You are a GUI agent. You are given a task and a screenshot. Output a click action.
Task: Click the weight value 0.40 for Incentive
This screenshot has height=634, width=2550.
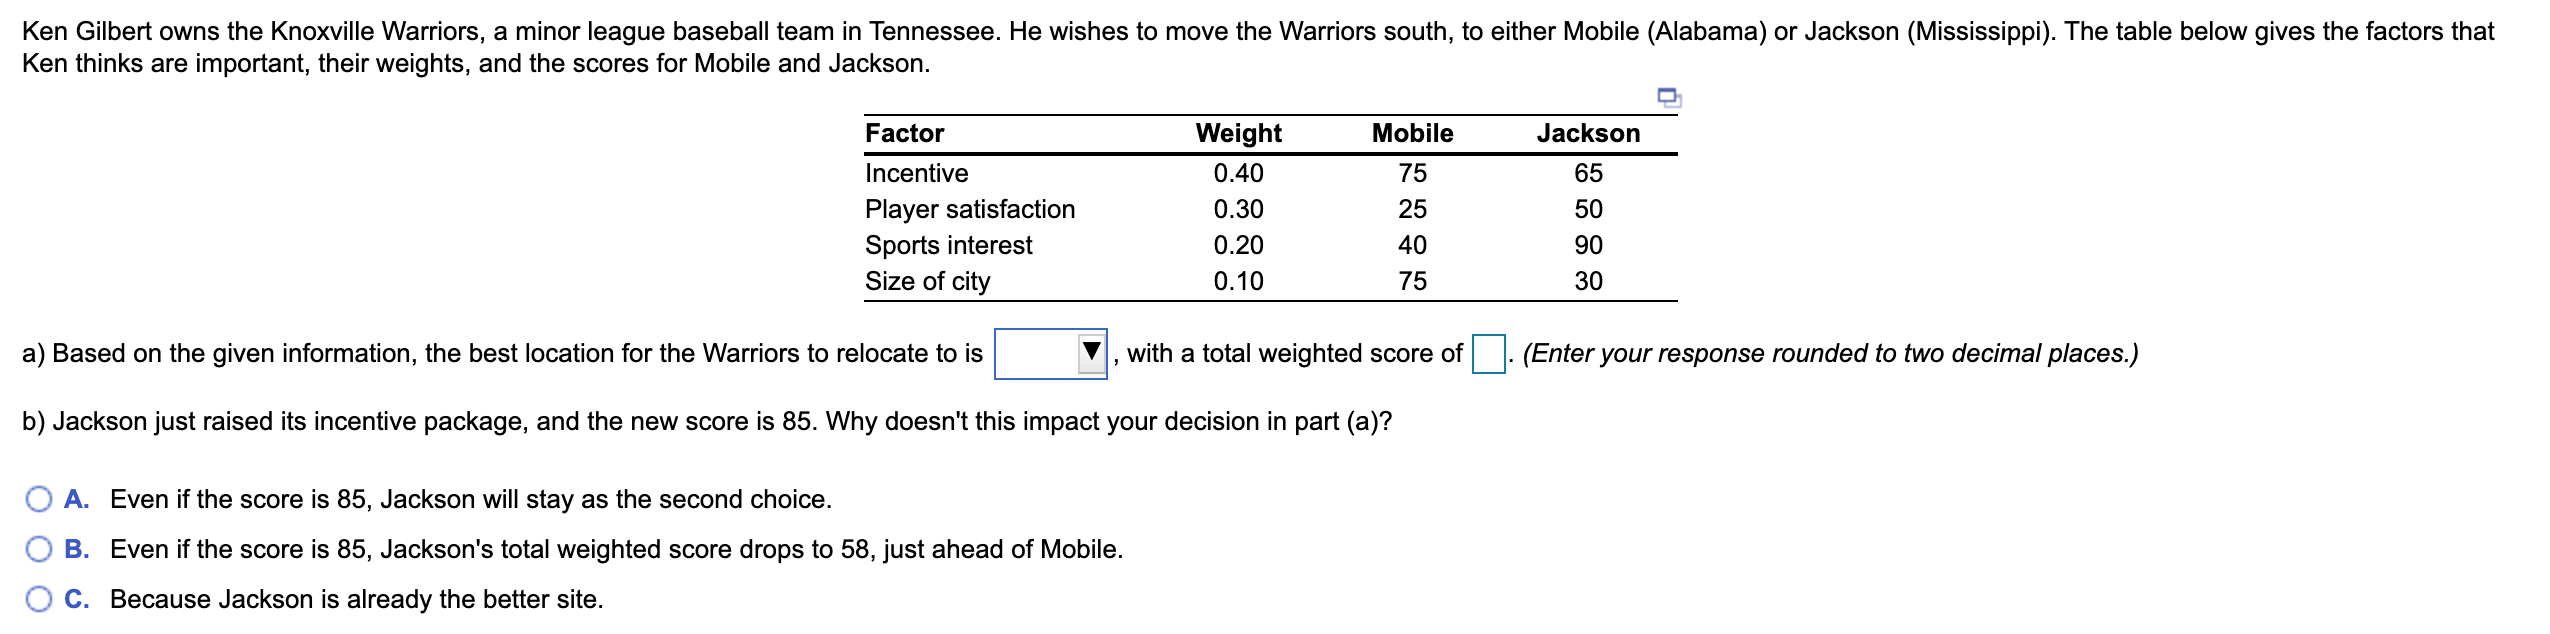(1236, 173)
